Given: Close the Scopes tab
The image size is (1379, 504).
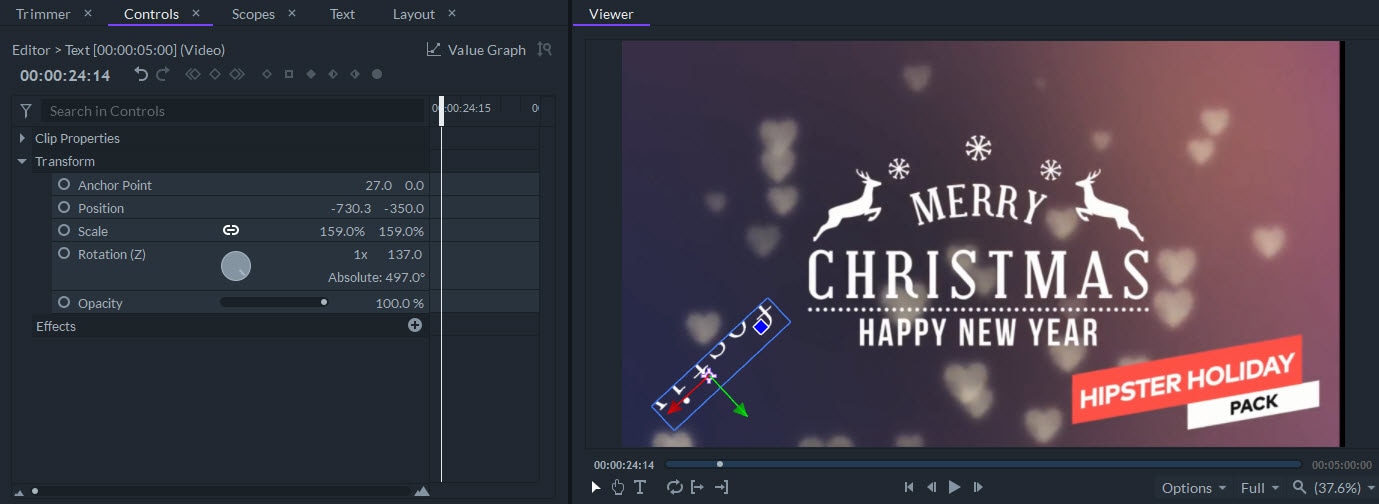Looking at the screenshot, I should pos(292,13).
